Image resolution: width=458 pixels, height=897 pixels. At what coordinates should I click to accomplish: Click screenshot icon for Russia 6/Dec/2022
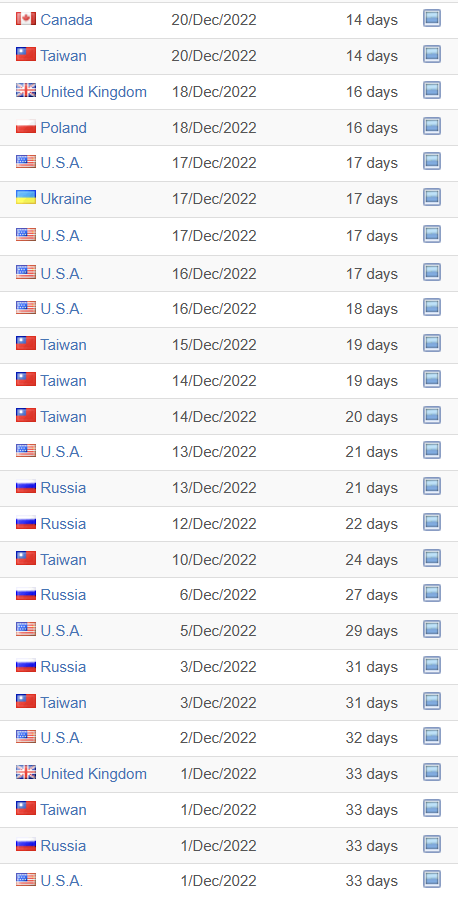(x=432, y=594)
